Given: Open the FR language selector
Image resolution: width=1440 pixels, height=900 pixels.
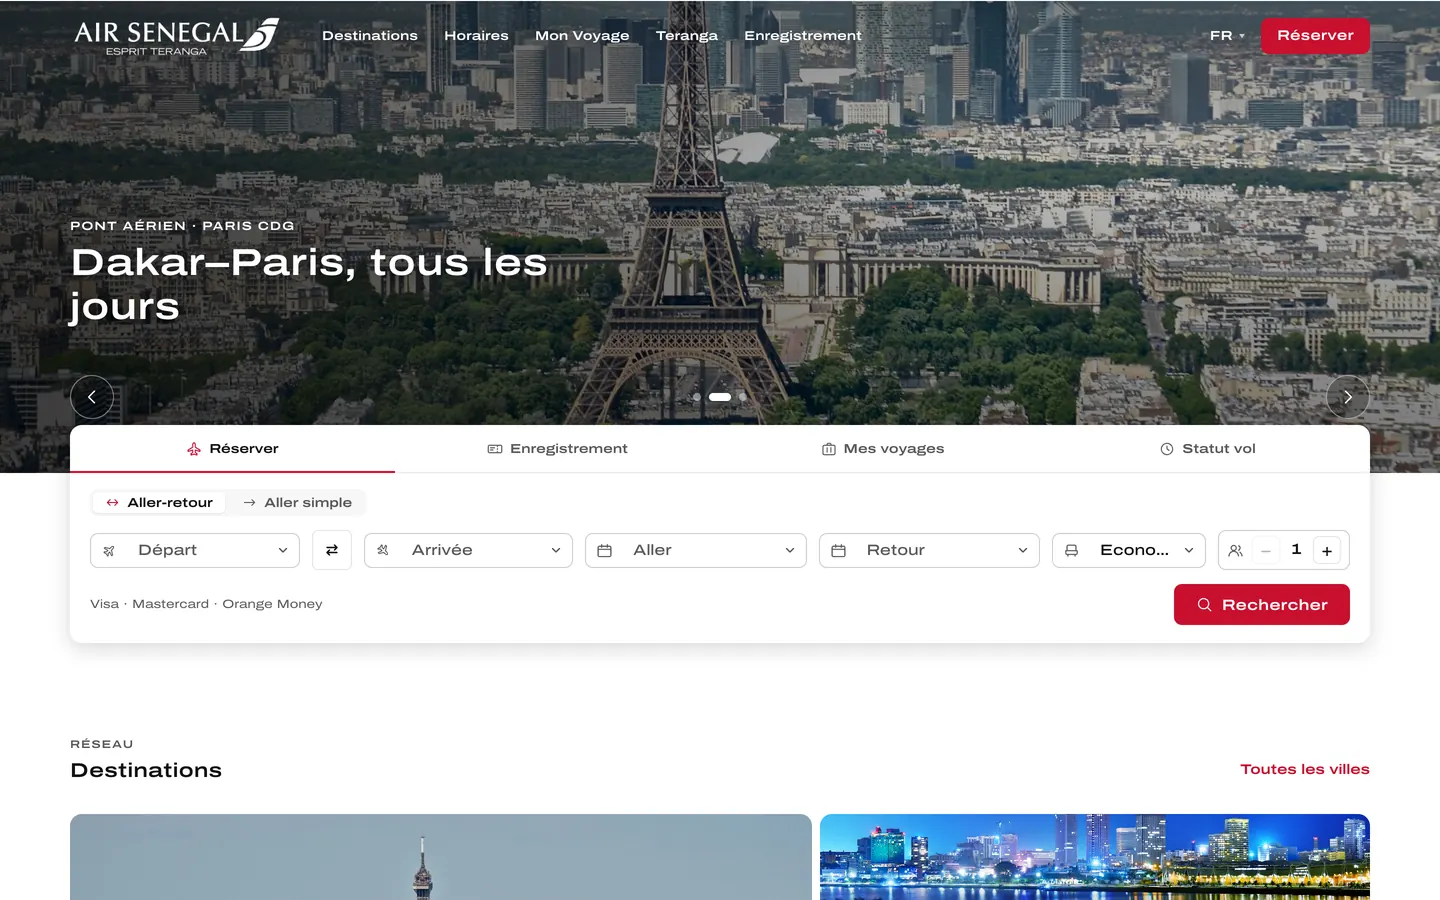Looking at the screenshot, I should (x=1227, y=36).
